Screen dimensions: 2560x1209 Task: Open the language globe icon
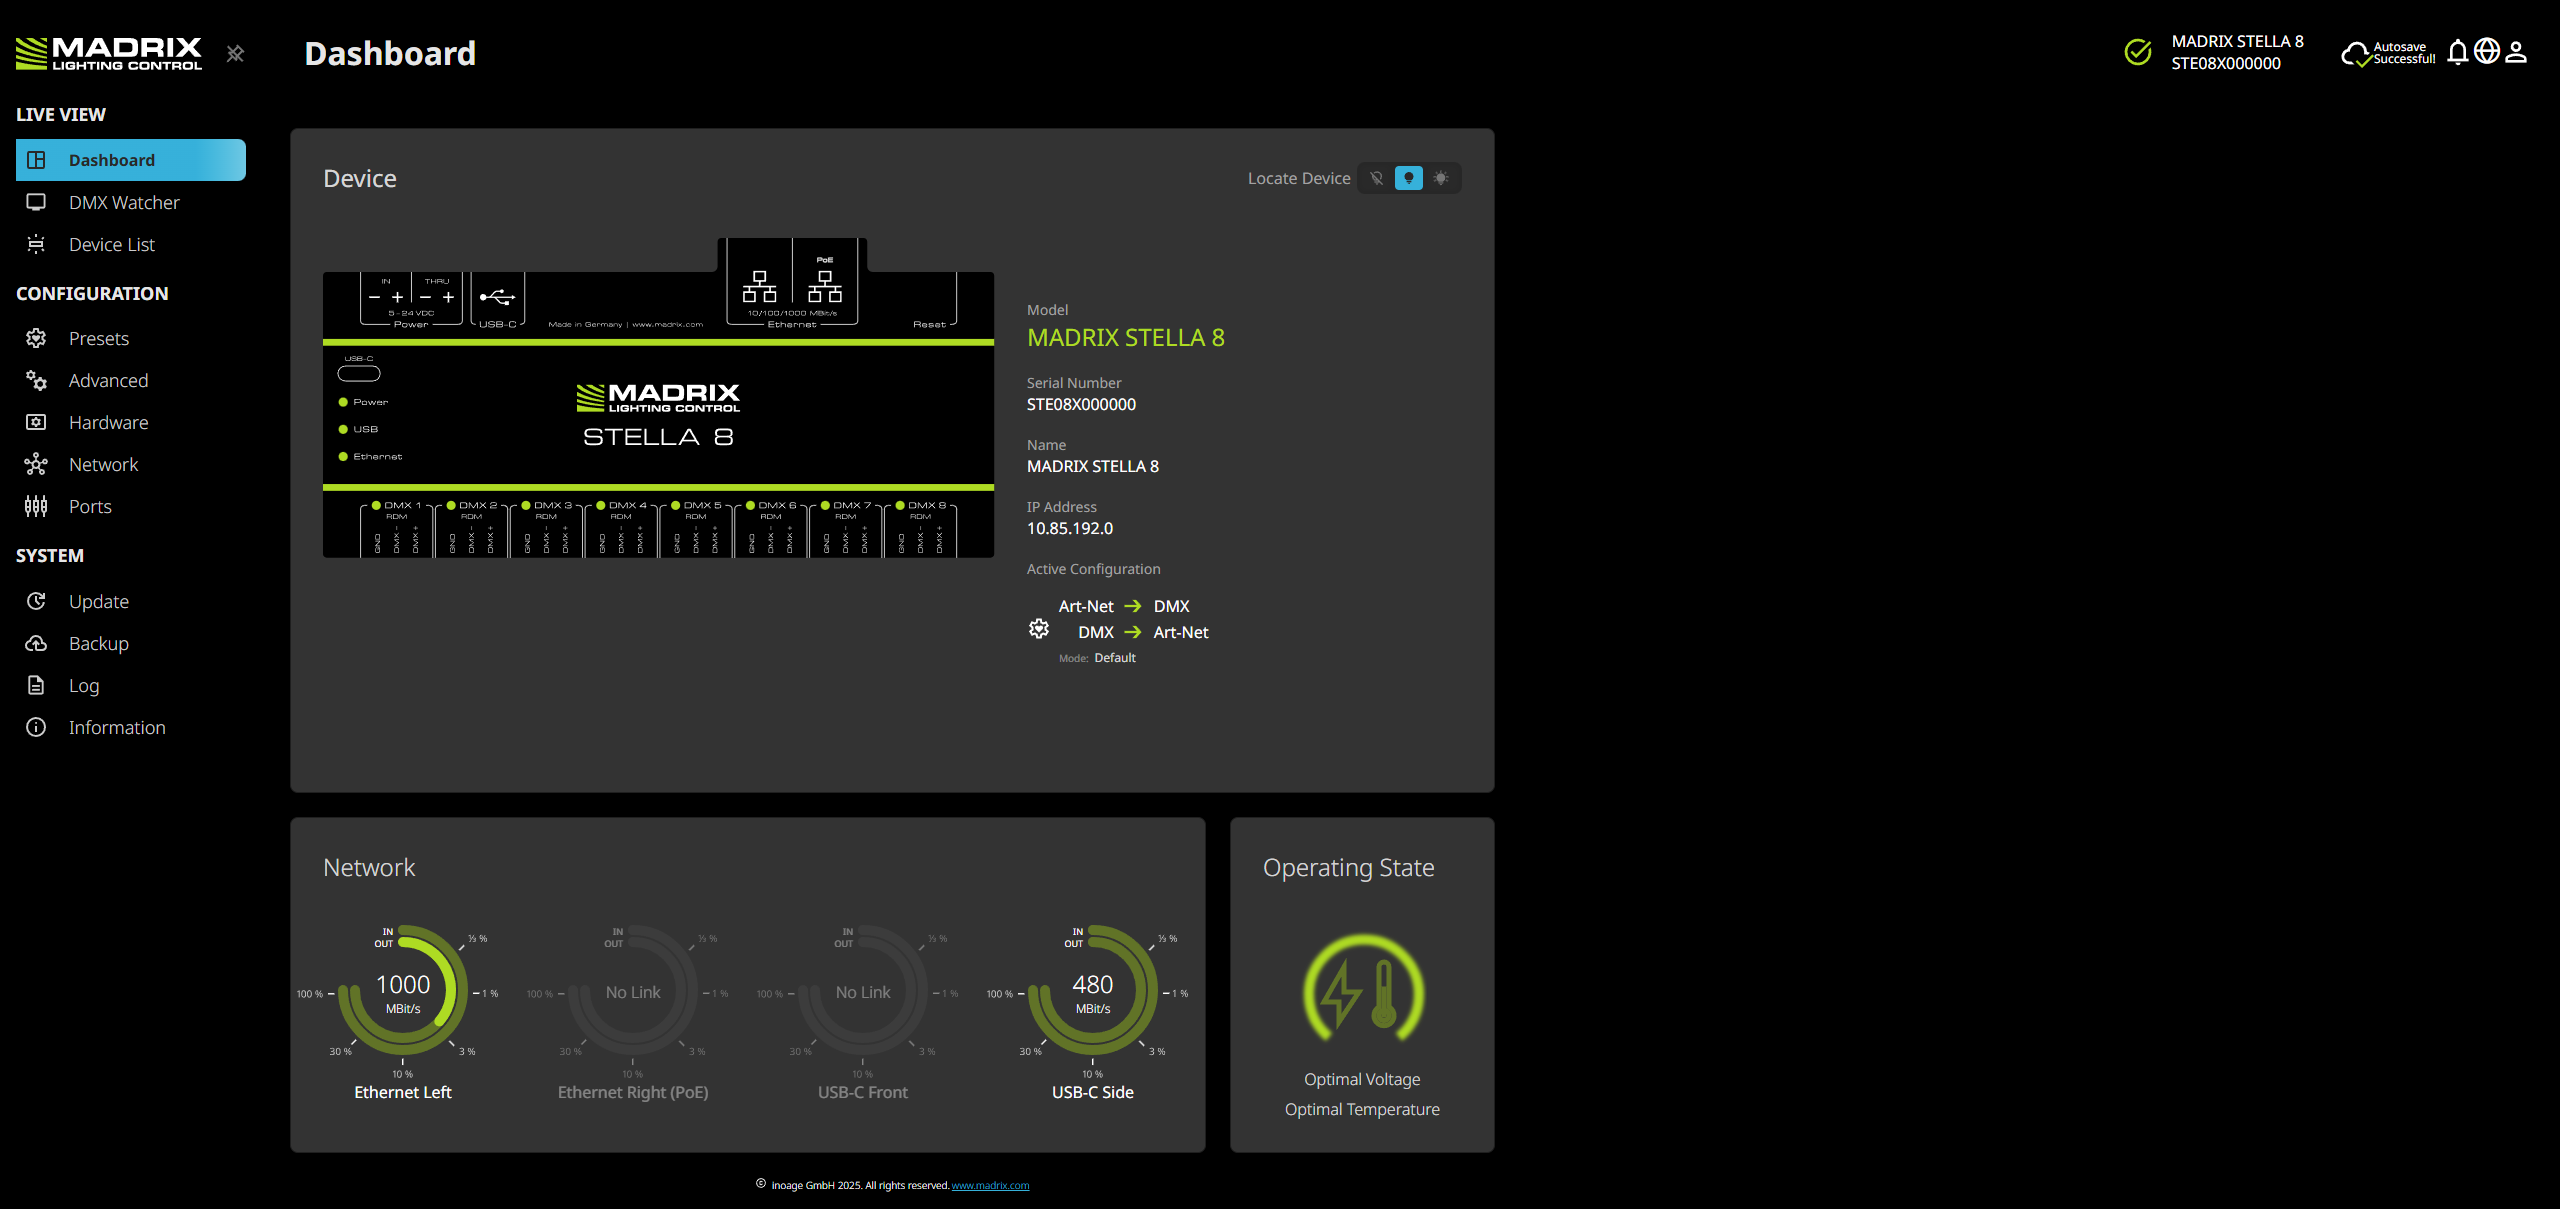(2487, 51)
